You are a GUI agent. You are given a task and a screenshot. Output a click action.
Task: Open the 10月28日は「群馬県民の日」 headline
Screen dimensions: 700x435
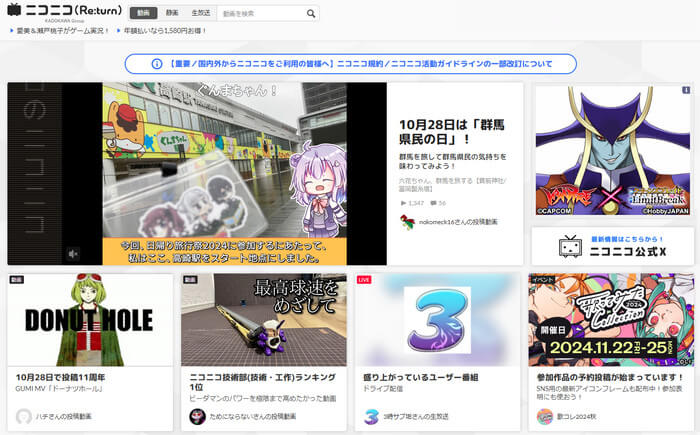[451, 132]
